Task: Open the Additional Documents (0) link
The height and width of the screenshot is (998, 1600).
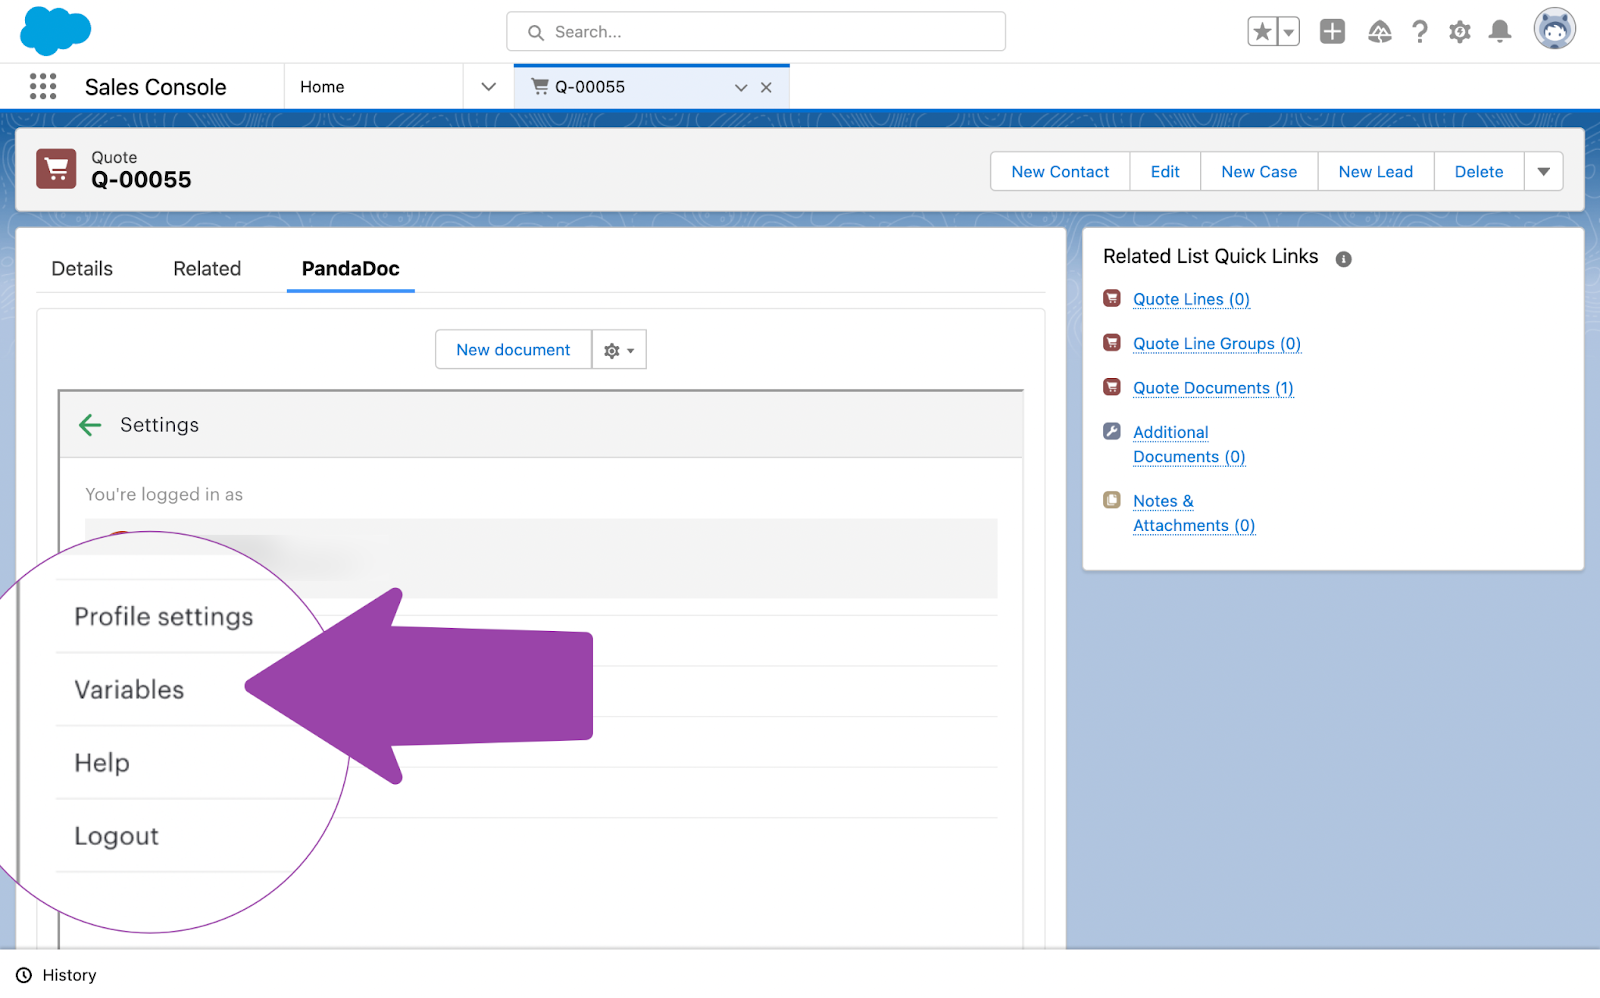Action: tap(1189, 444)
